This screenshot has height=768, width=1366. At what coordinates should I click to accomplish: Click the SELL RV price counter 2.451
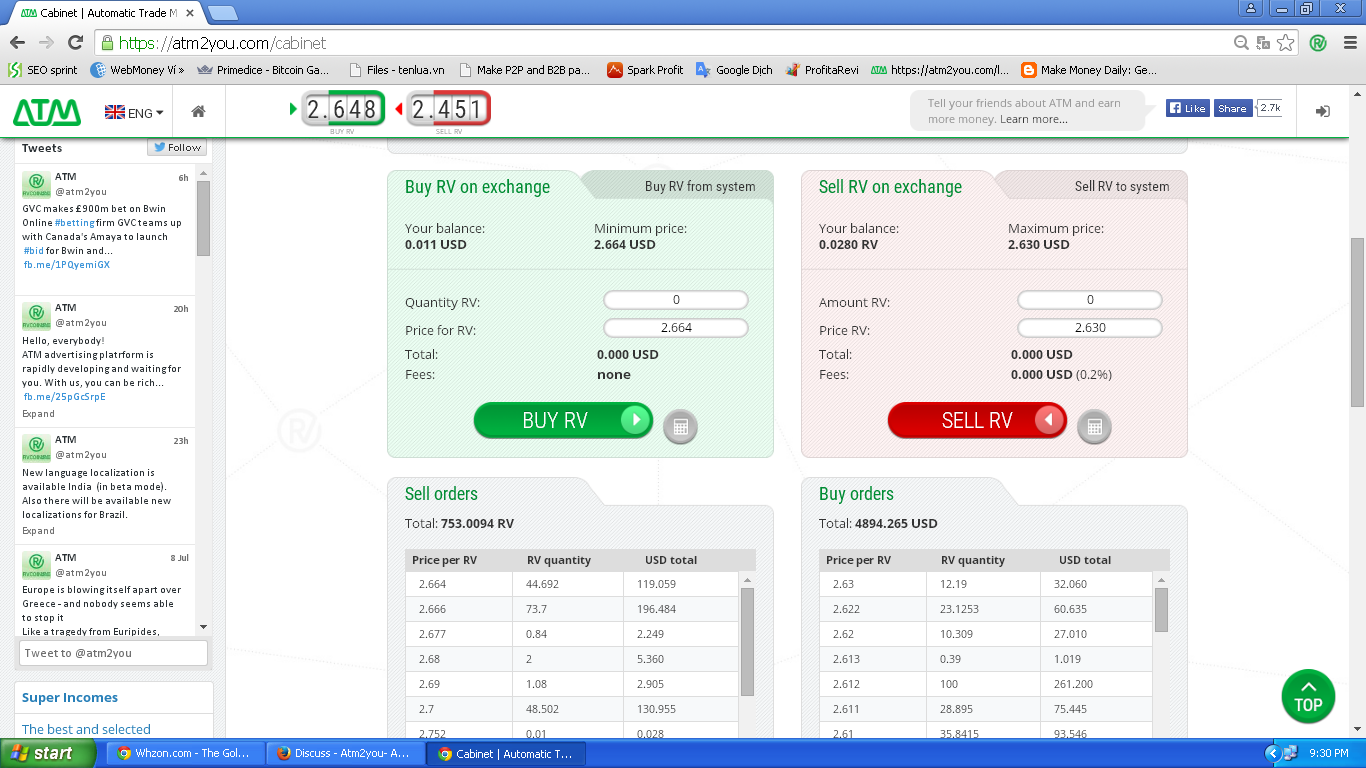[449, 109]
